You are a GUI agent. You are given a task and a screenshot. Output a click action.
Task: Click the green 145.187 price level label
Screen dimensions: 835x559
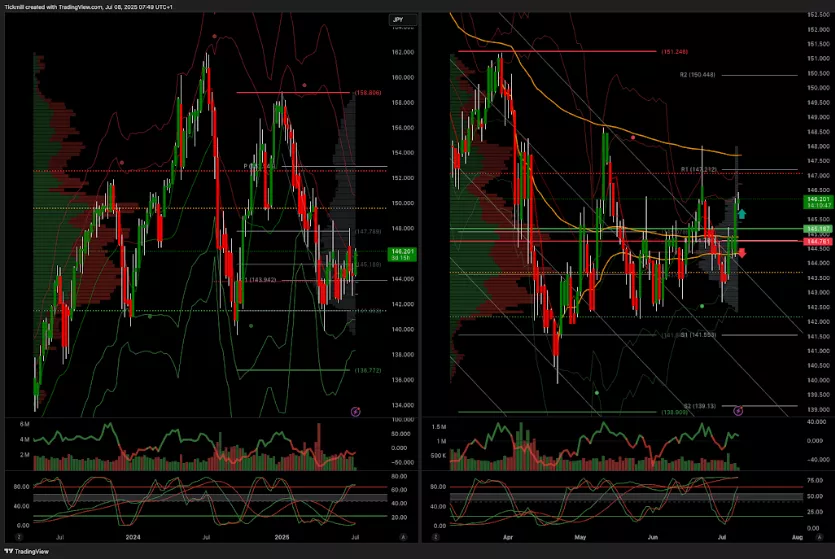816,229
